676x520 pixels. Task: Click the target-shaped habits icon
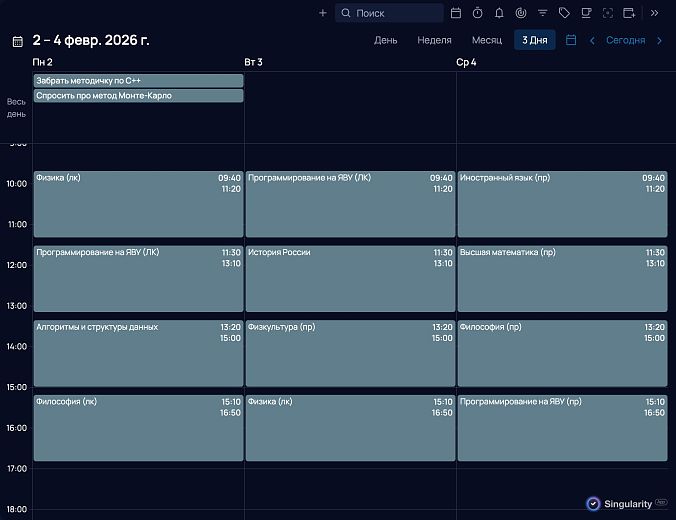521,13
